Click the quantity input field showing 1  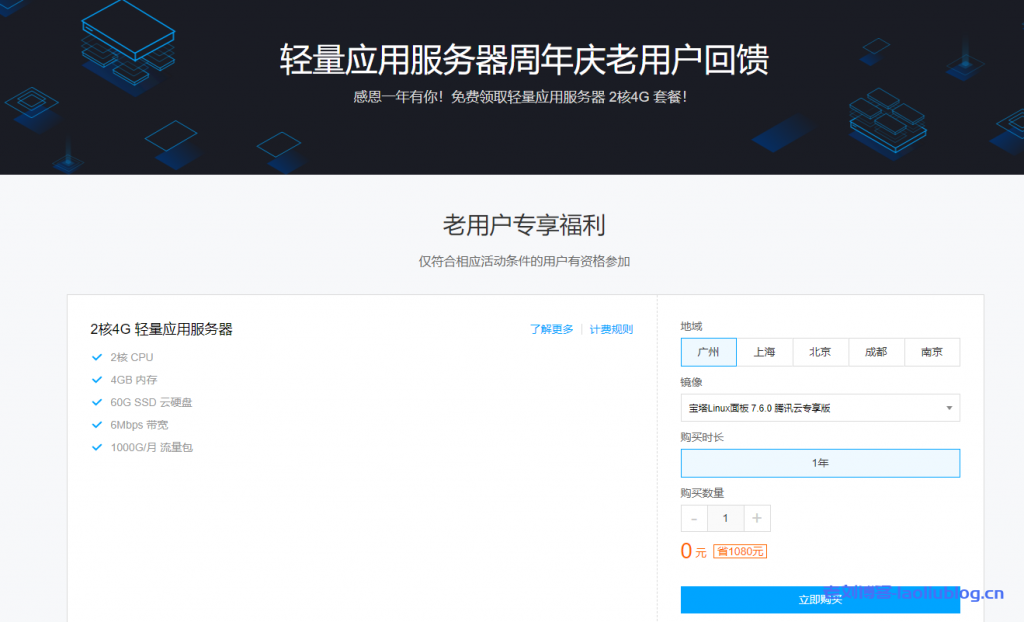point(725,518)
